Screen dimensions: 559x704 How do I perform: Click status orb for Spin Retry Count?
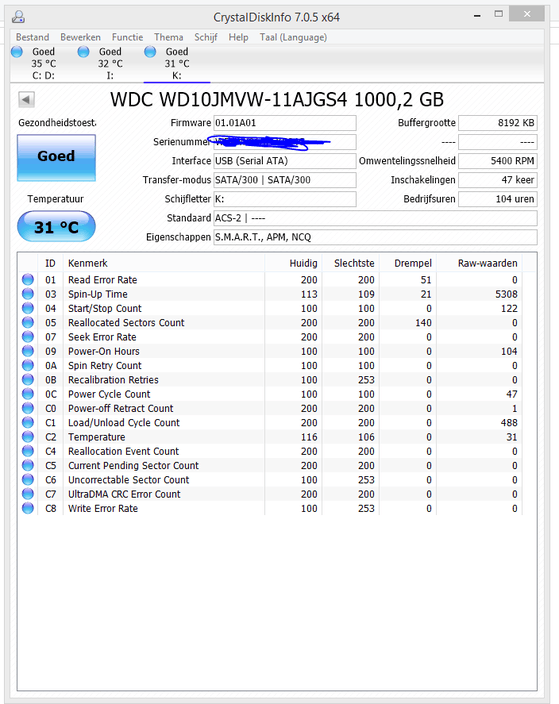28,365
